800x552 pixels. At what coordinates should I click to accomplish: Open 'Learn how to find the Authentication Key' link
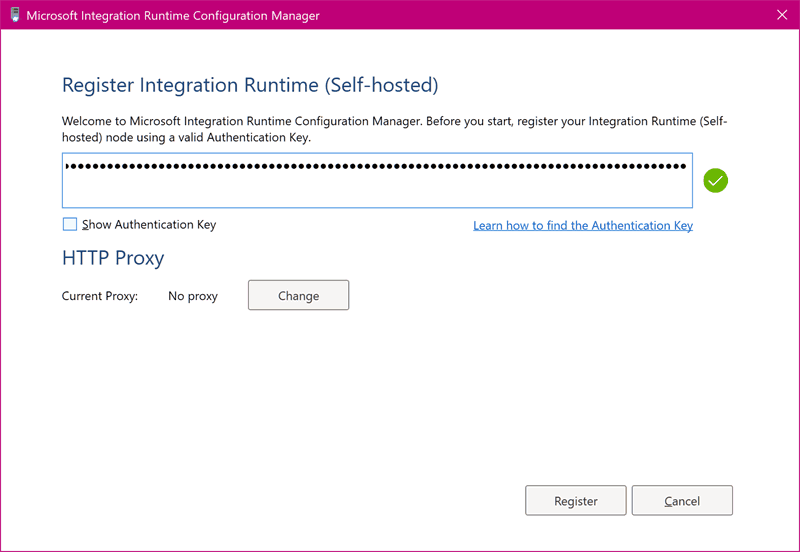pyautogui.click(x=582, y=226)
